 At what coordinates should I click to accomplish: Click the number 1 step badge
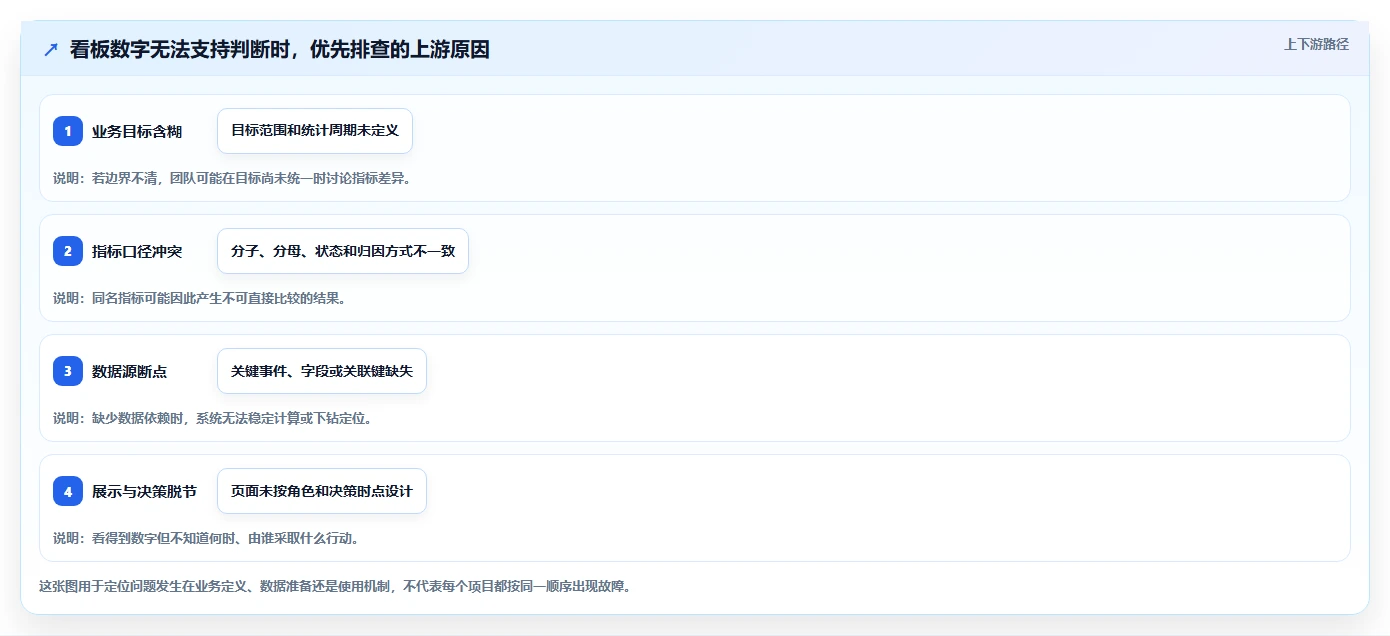(68, 131)
